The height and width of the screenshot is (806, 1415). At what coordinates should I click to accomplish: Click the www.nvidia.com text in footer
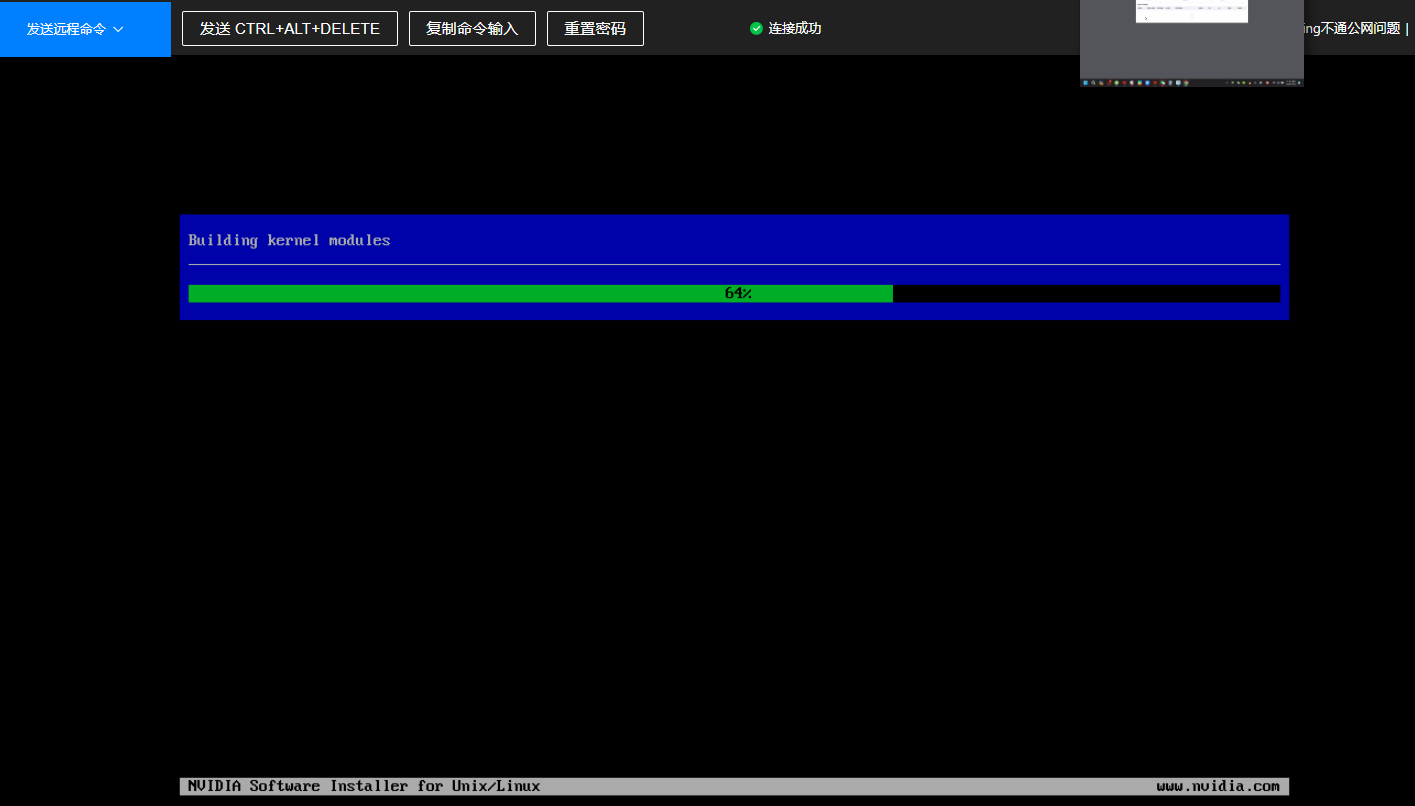(1217, 787)
